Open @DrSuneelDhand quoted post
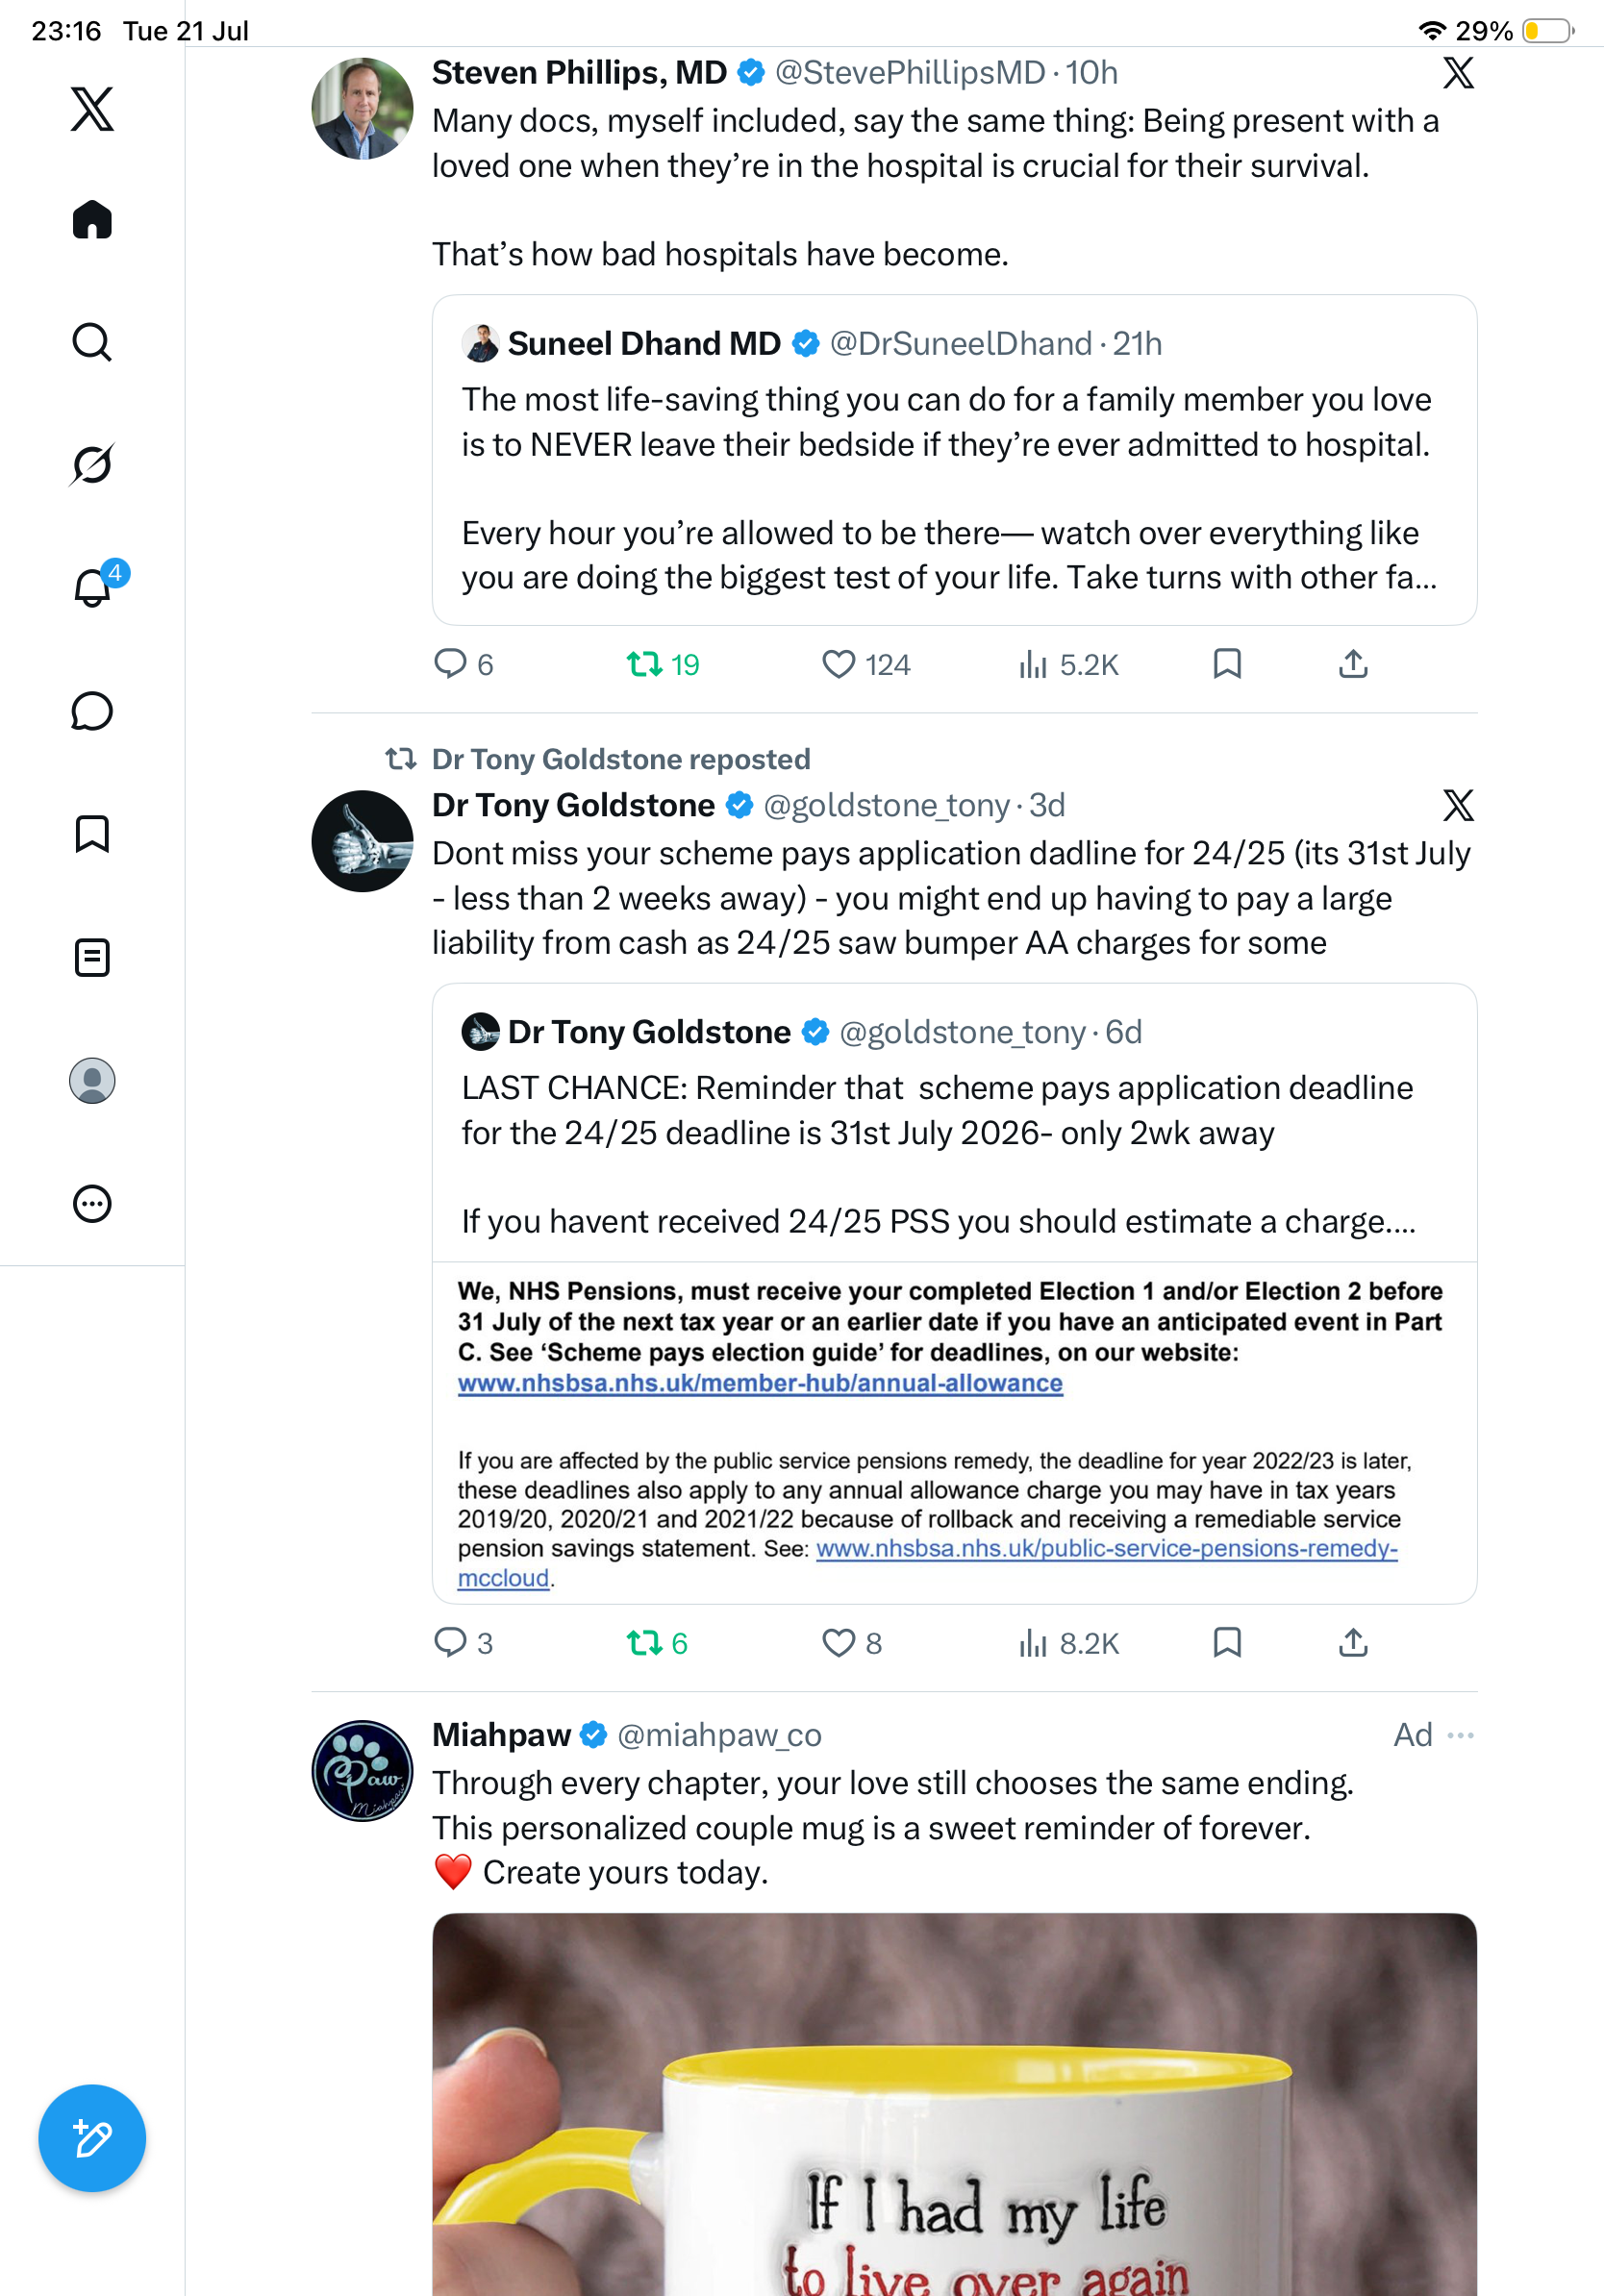 954,460
